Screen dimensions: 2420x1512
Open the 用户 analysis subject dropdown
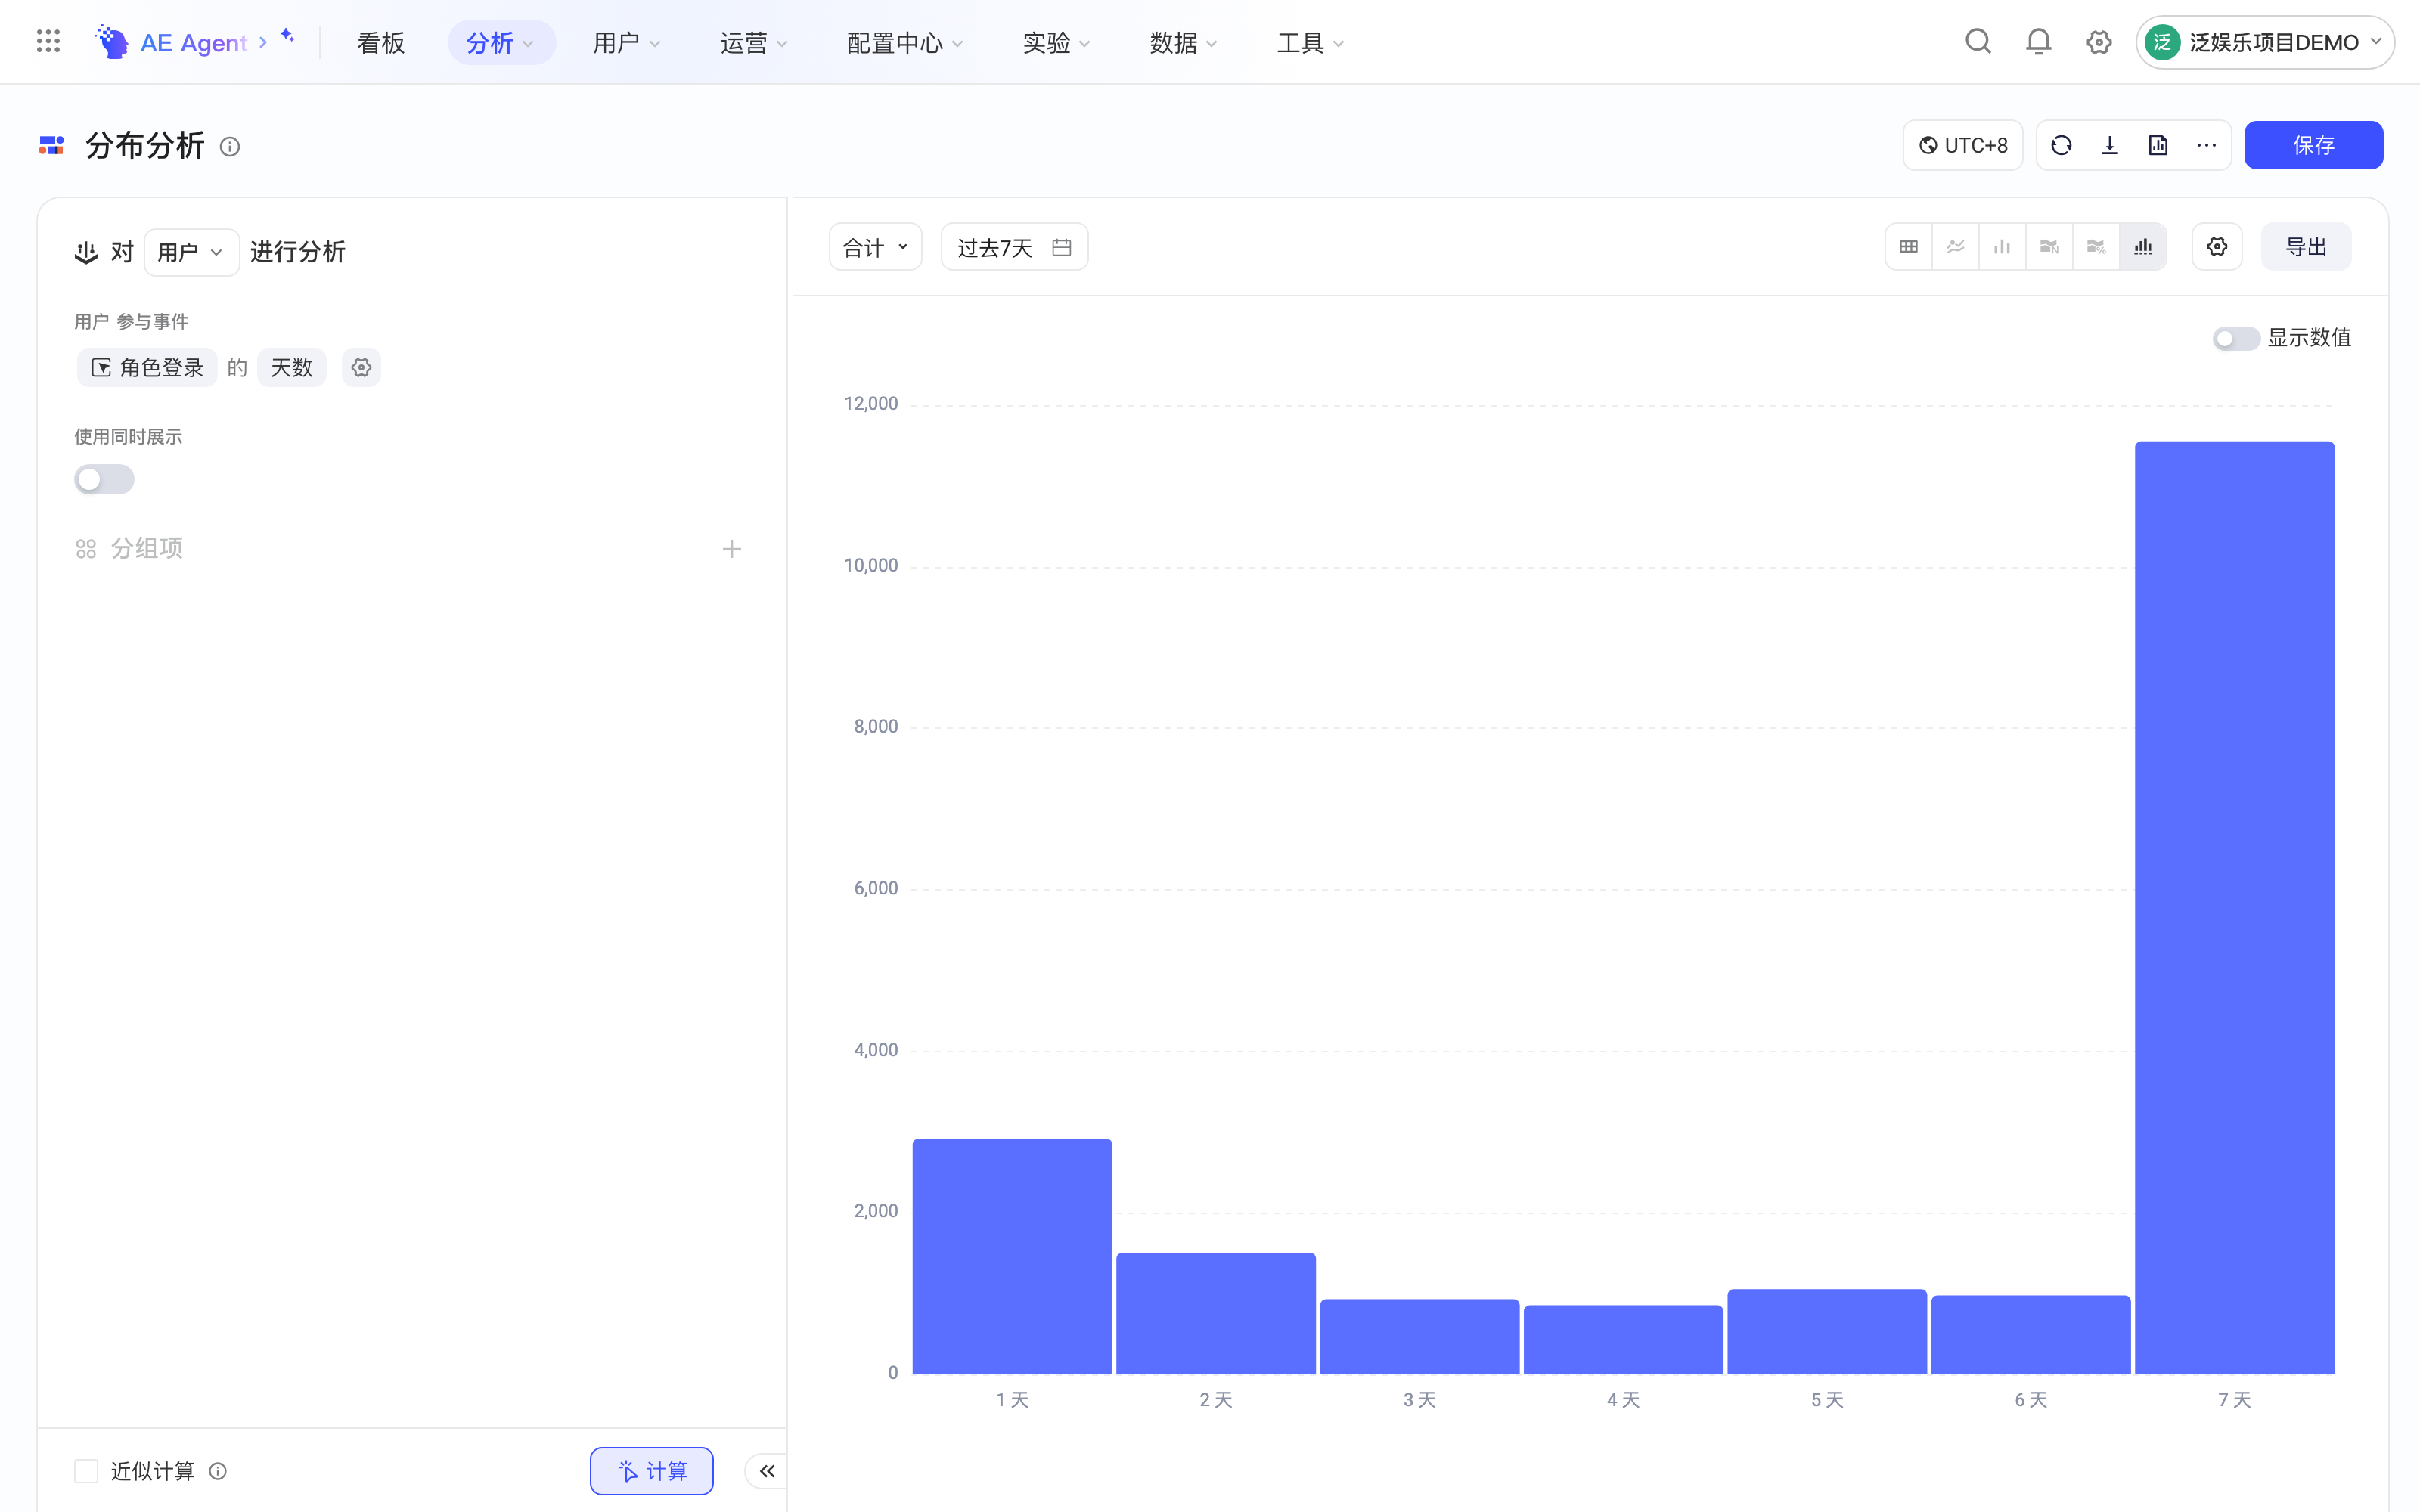click(191, 252)
